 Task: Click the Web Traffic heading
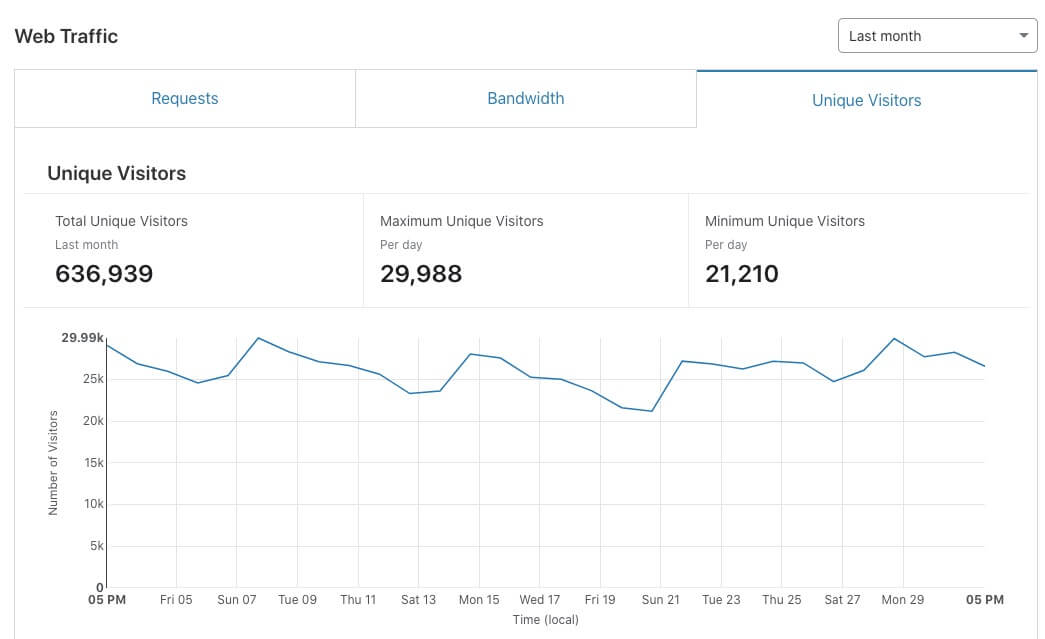click(66, 36)
